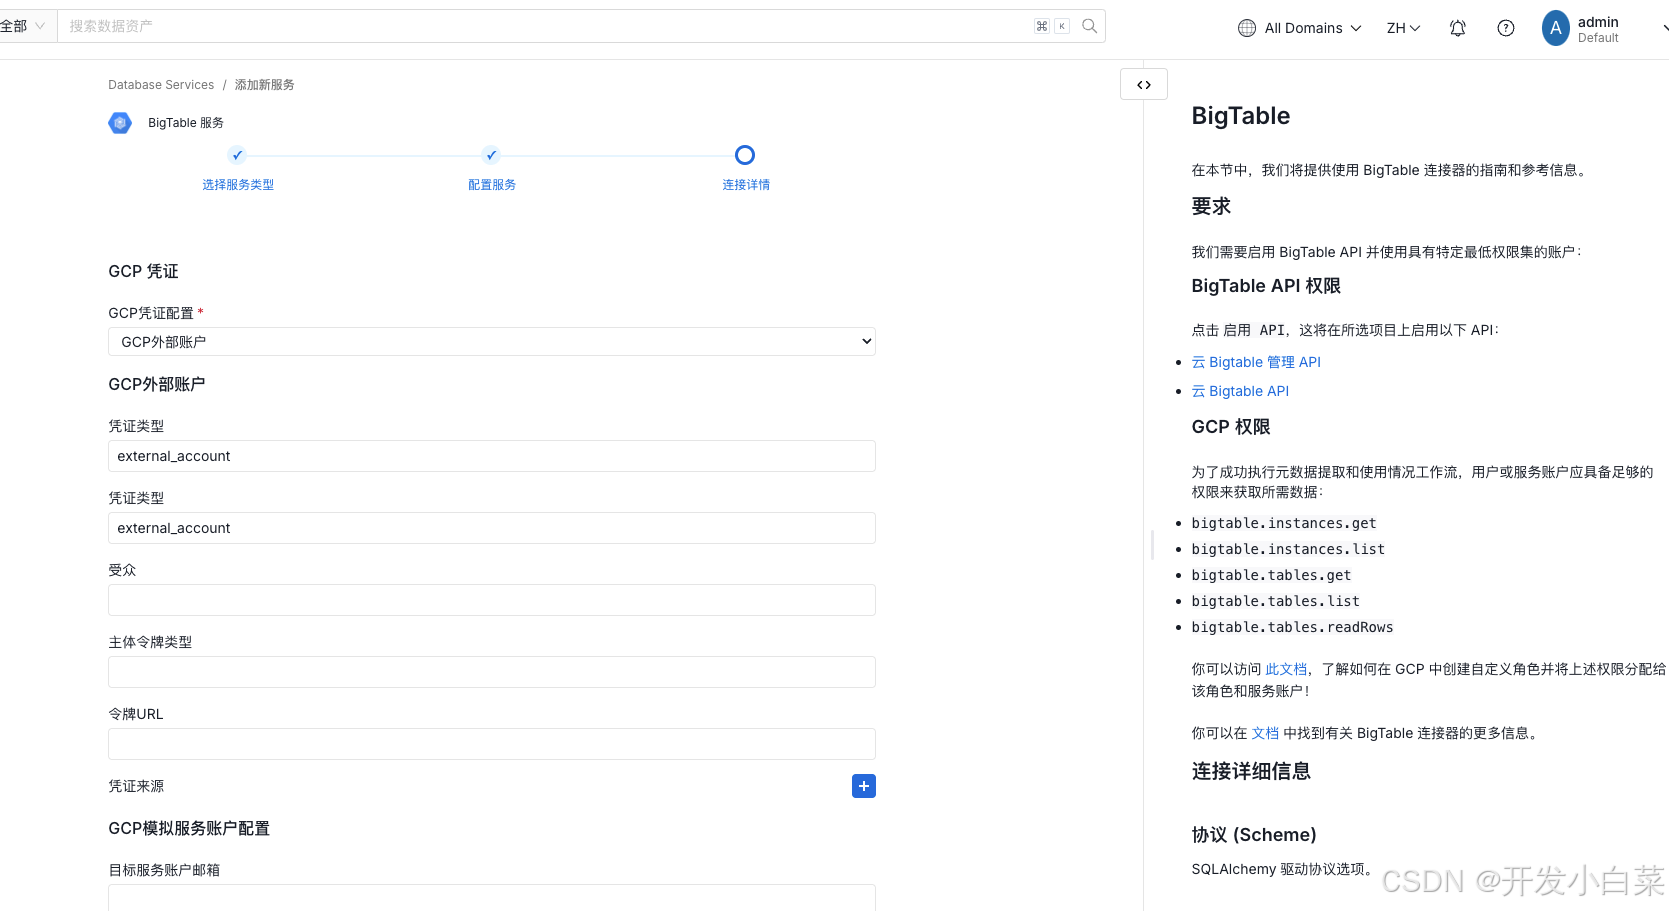Click the 目标服务账户邮箱 input field
This screenshot has height=911, width=1669.
click(x=492, y=897)
